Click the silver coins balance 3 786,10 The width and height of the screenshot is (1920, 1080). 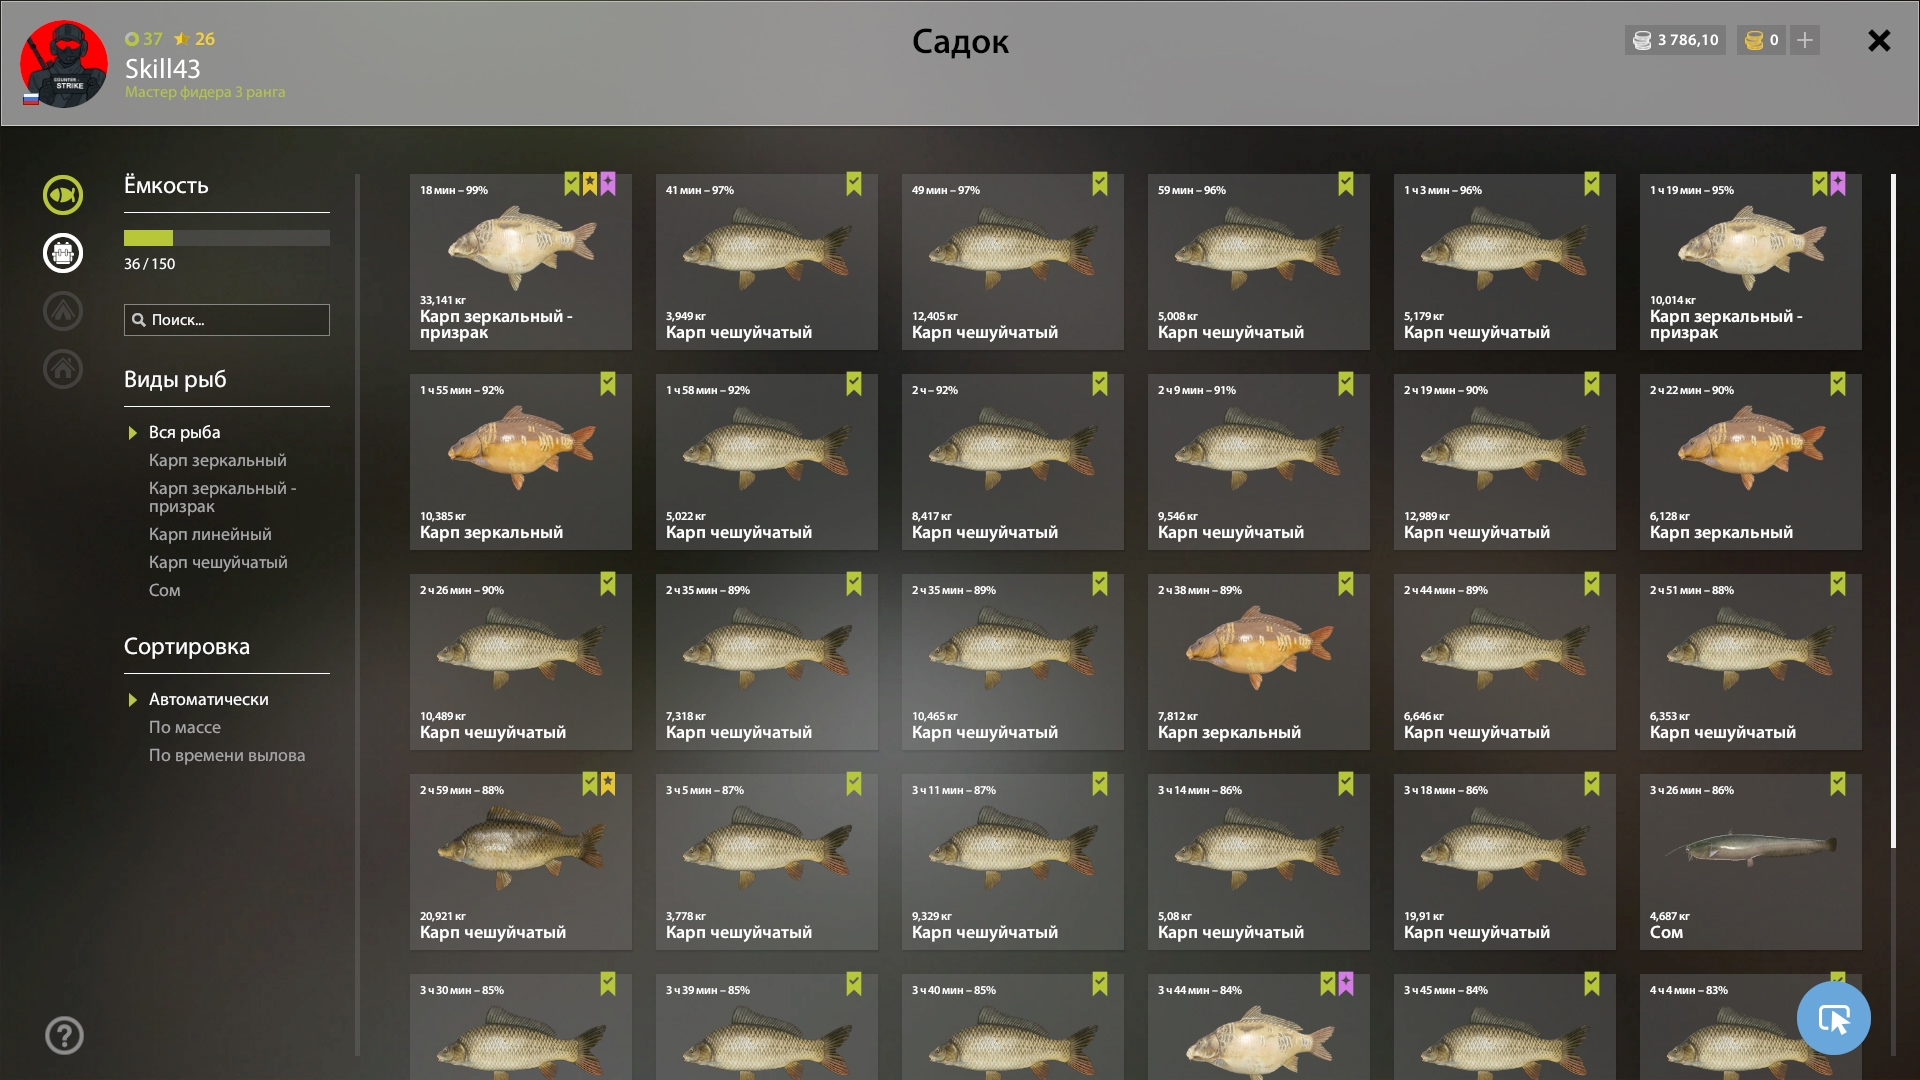[1675, 40]
